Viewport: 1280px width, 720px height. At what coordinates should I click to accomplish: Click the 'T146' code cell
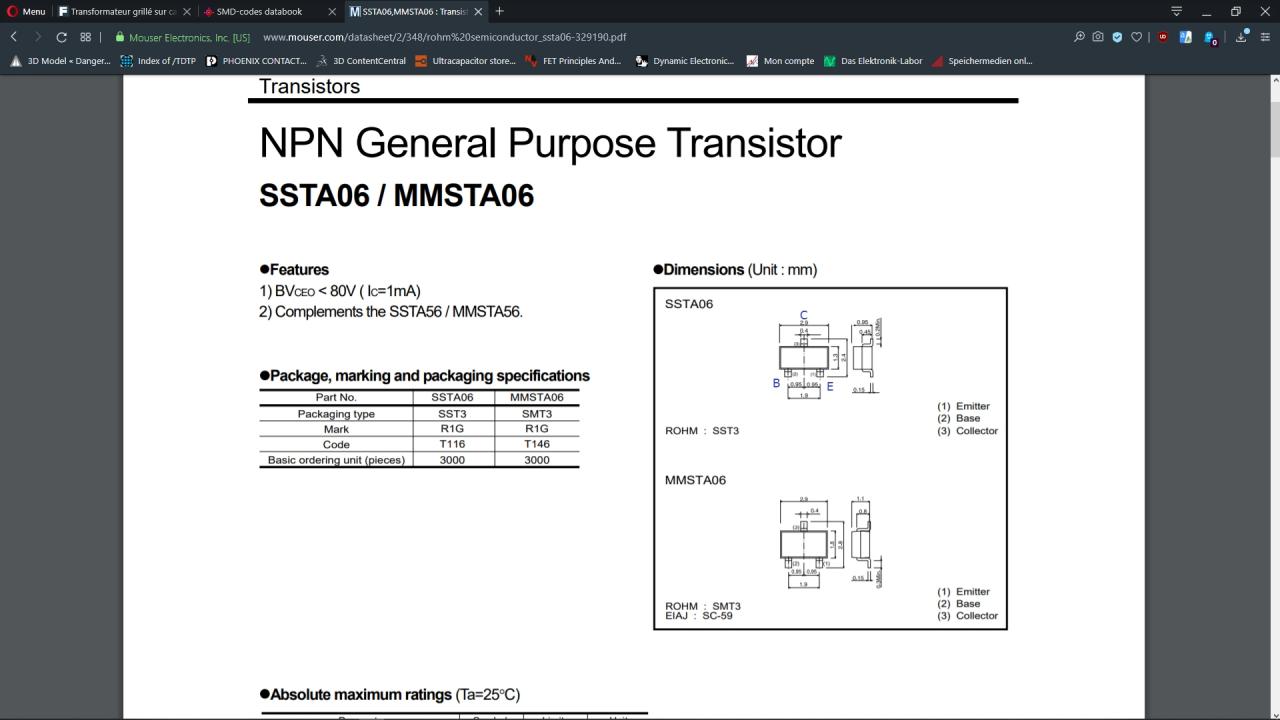[x=537, y=444]
